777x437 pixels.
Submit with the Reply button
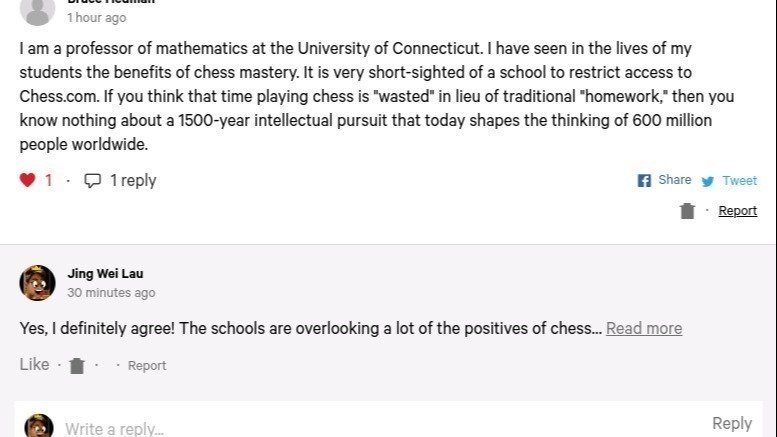[732, 423]
